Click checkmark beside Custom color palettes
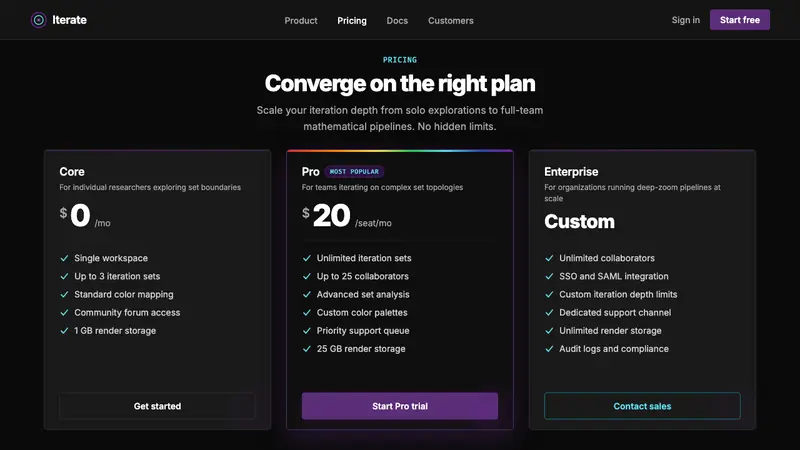 coord(307,313)
